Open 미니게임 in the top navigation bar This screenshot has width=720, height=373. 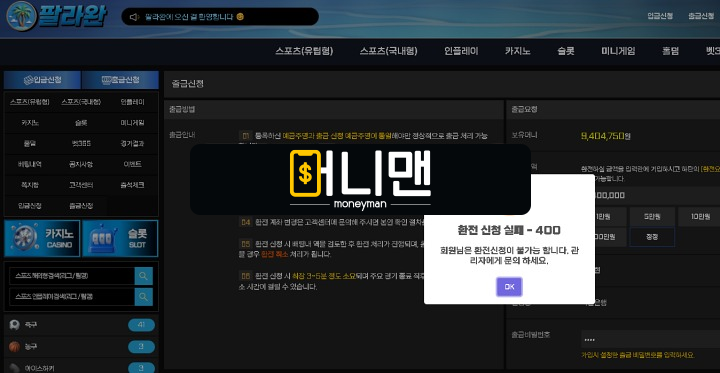tap(618, 51)
